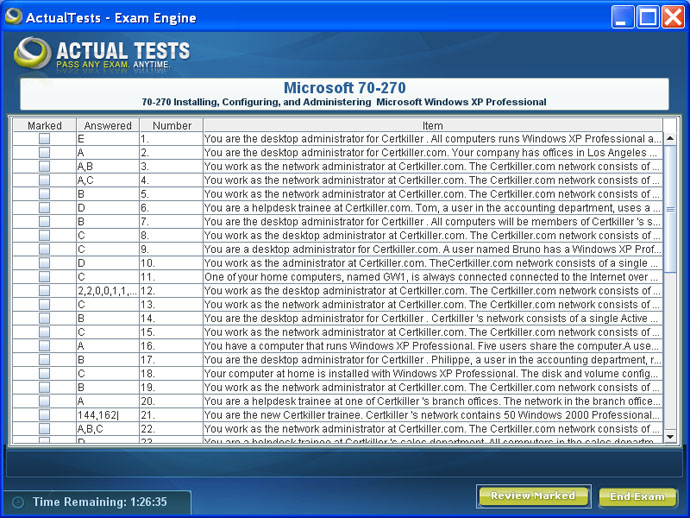The height and width of the screenshot is (518, 690).
Task: Mark question 11 for review
Action: click(44, 277)
